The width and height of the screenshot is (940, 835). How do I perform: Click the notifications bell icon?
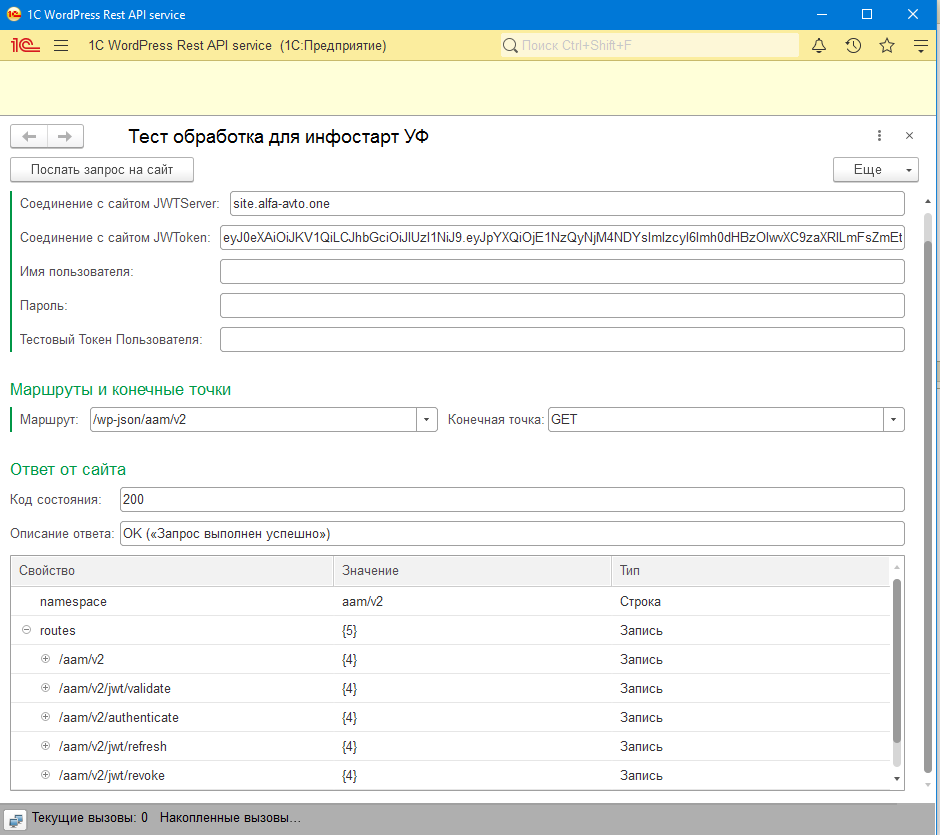[819, 46]
